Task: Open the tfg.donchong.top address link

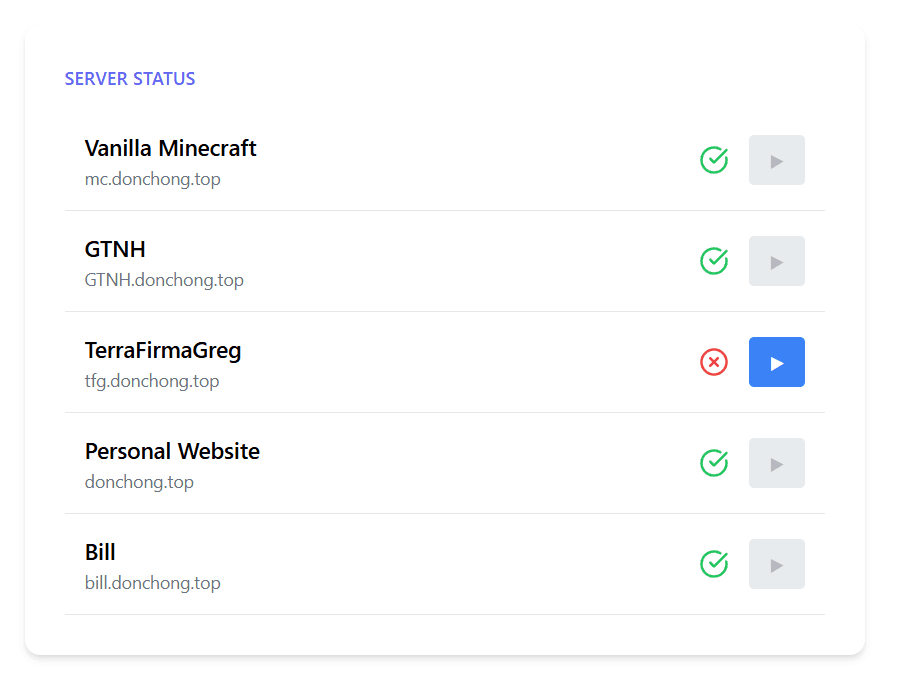Action: point(151,381)
